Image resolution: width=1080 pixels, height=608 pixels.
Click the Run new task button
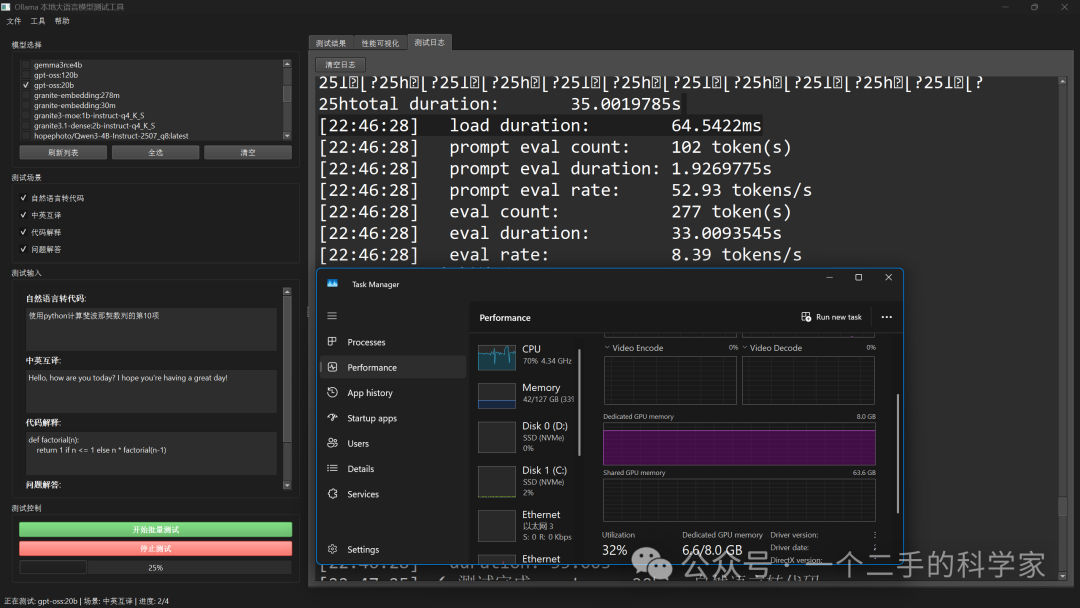tap(831, 317)
